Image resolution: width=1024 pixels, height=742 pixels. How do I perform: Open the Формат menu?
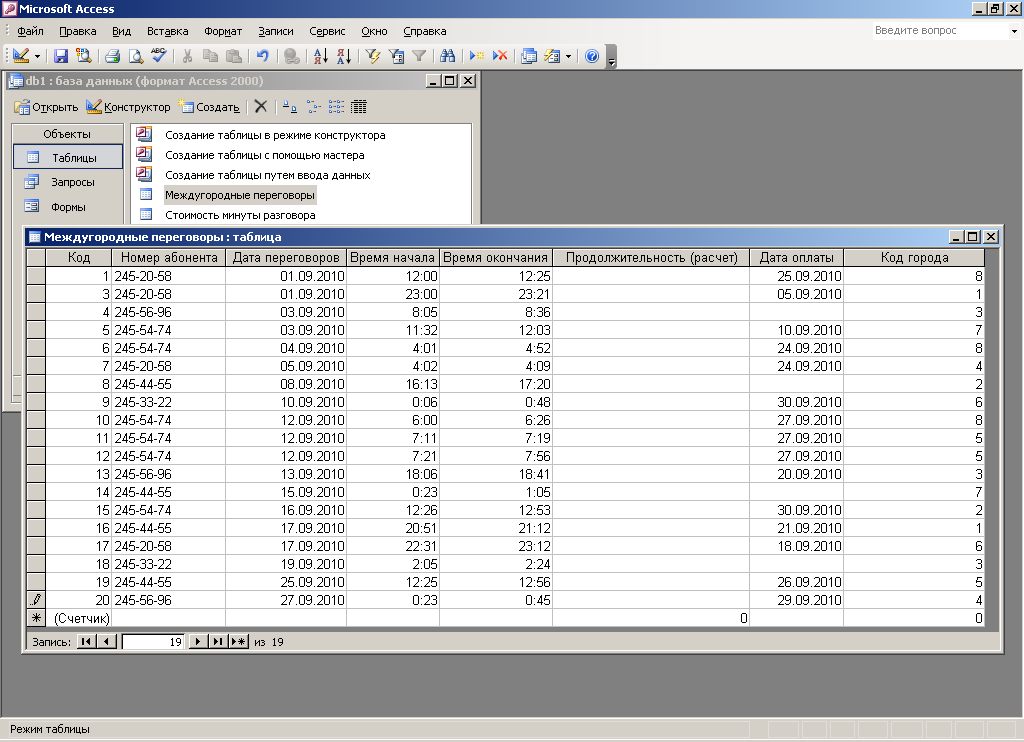point(223,31)
